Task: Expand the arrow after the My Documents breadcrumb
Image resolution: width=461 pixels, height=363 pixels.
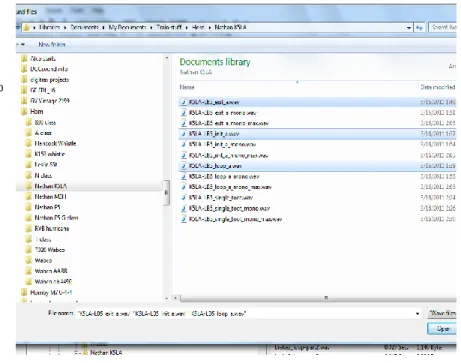Action: (151, 28)
